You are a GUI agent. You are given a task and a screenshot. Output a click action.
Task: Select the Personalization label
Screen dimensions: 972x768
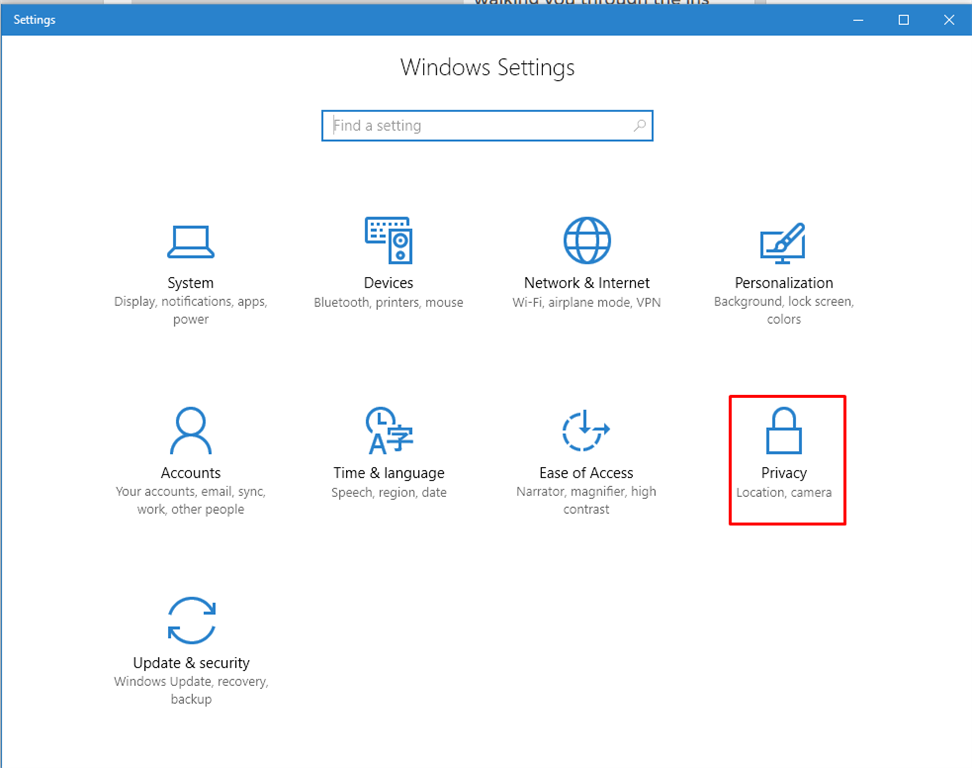(x=784, y=283)
